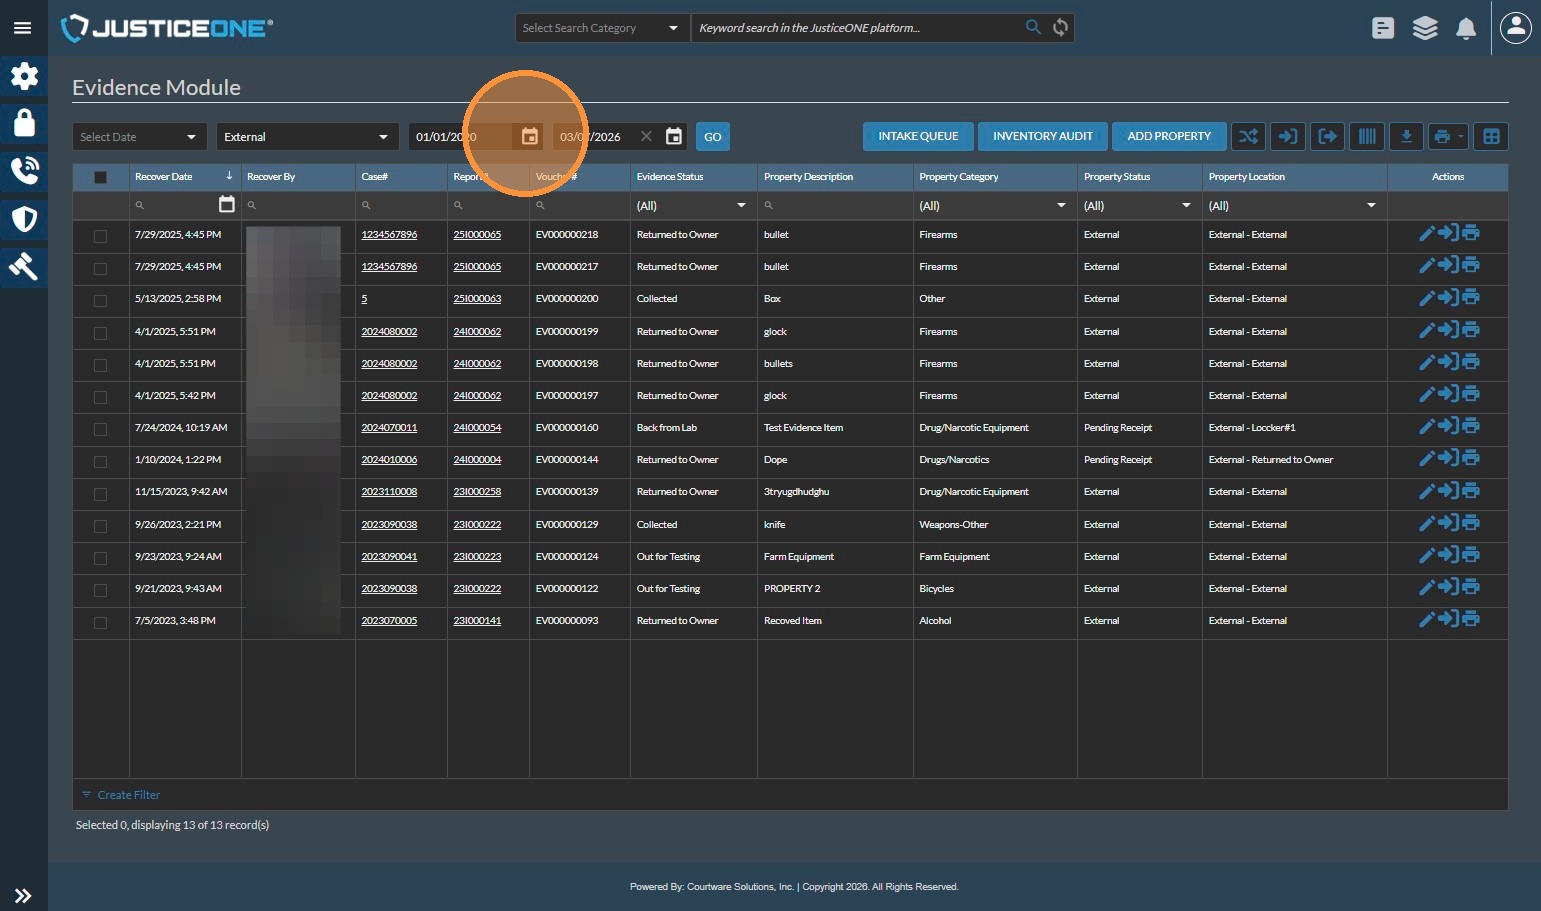Open the gavel icon in the sidebar

coord(24,267)
